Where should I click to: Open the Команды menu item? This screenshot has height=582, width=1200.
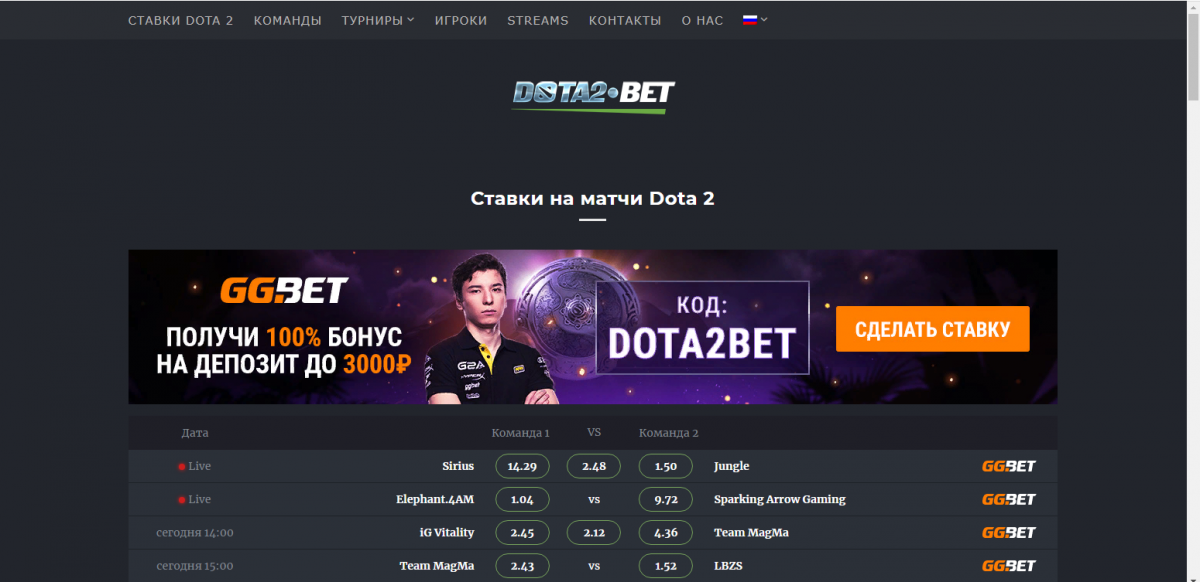[288, 20]
